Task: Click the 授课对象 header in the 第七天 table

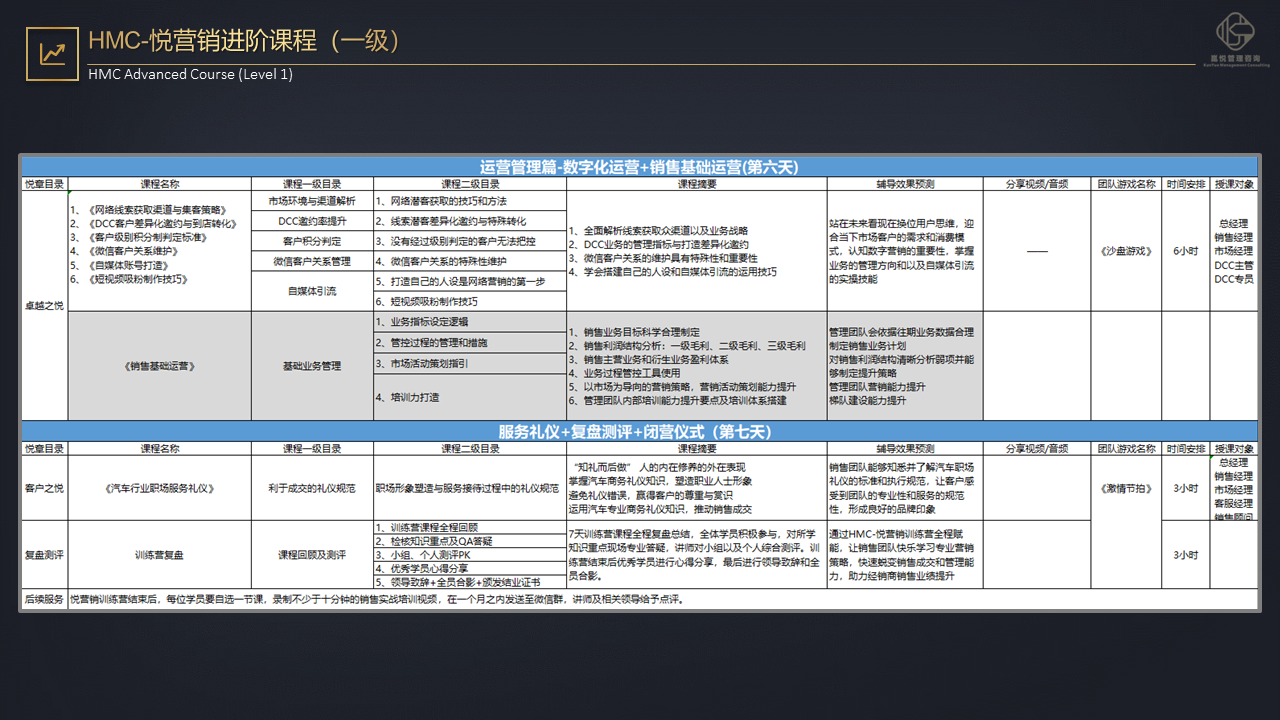Action: coord(1233,449)
